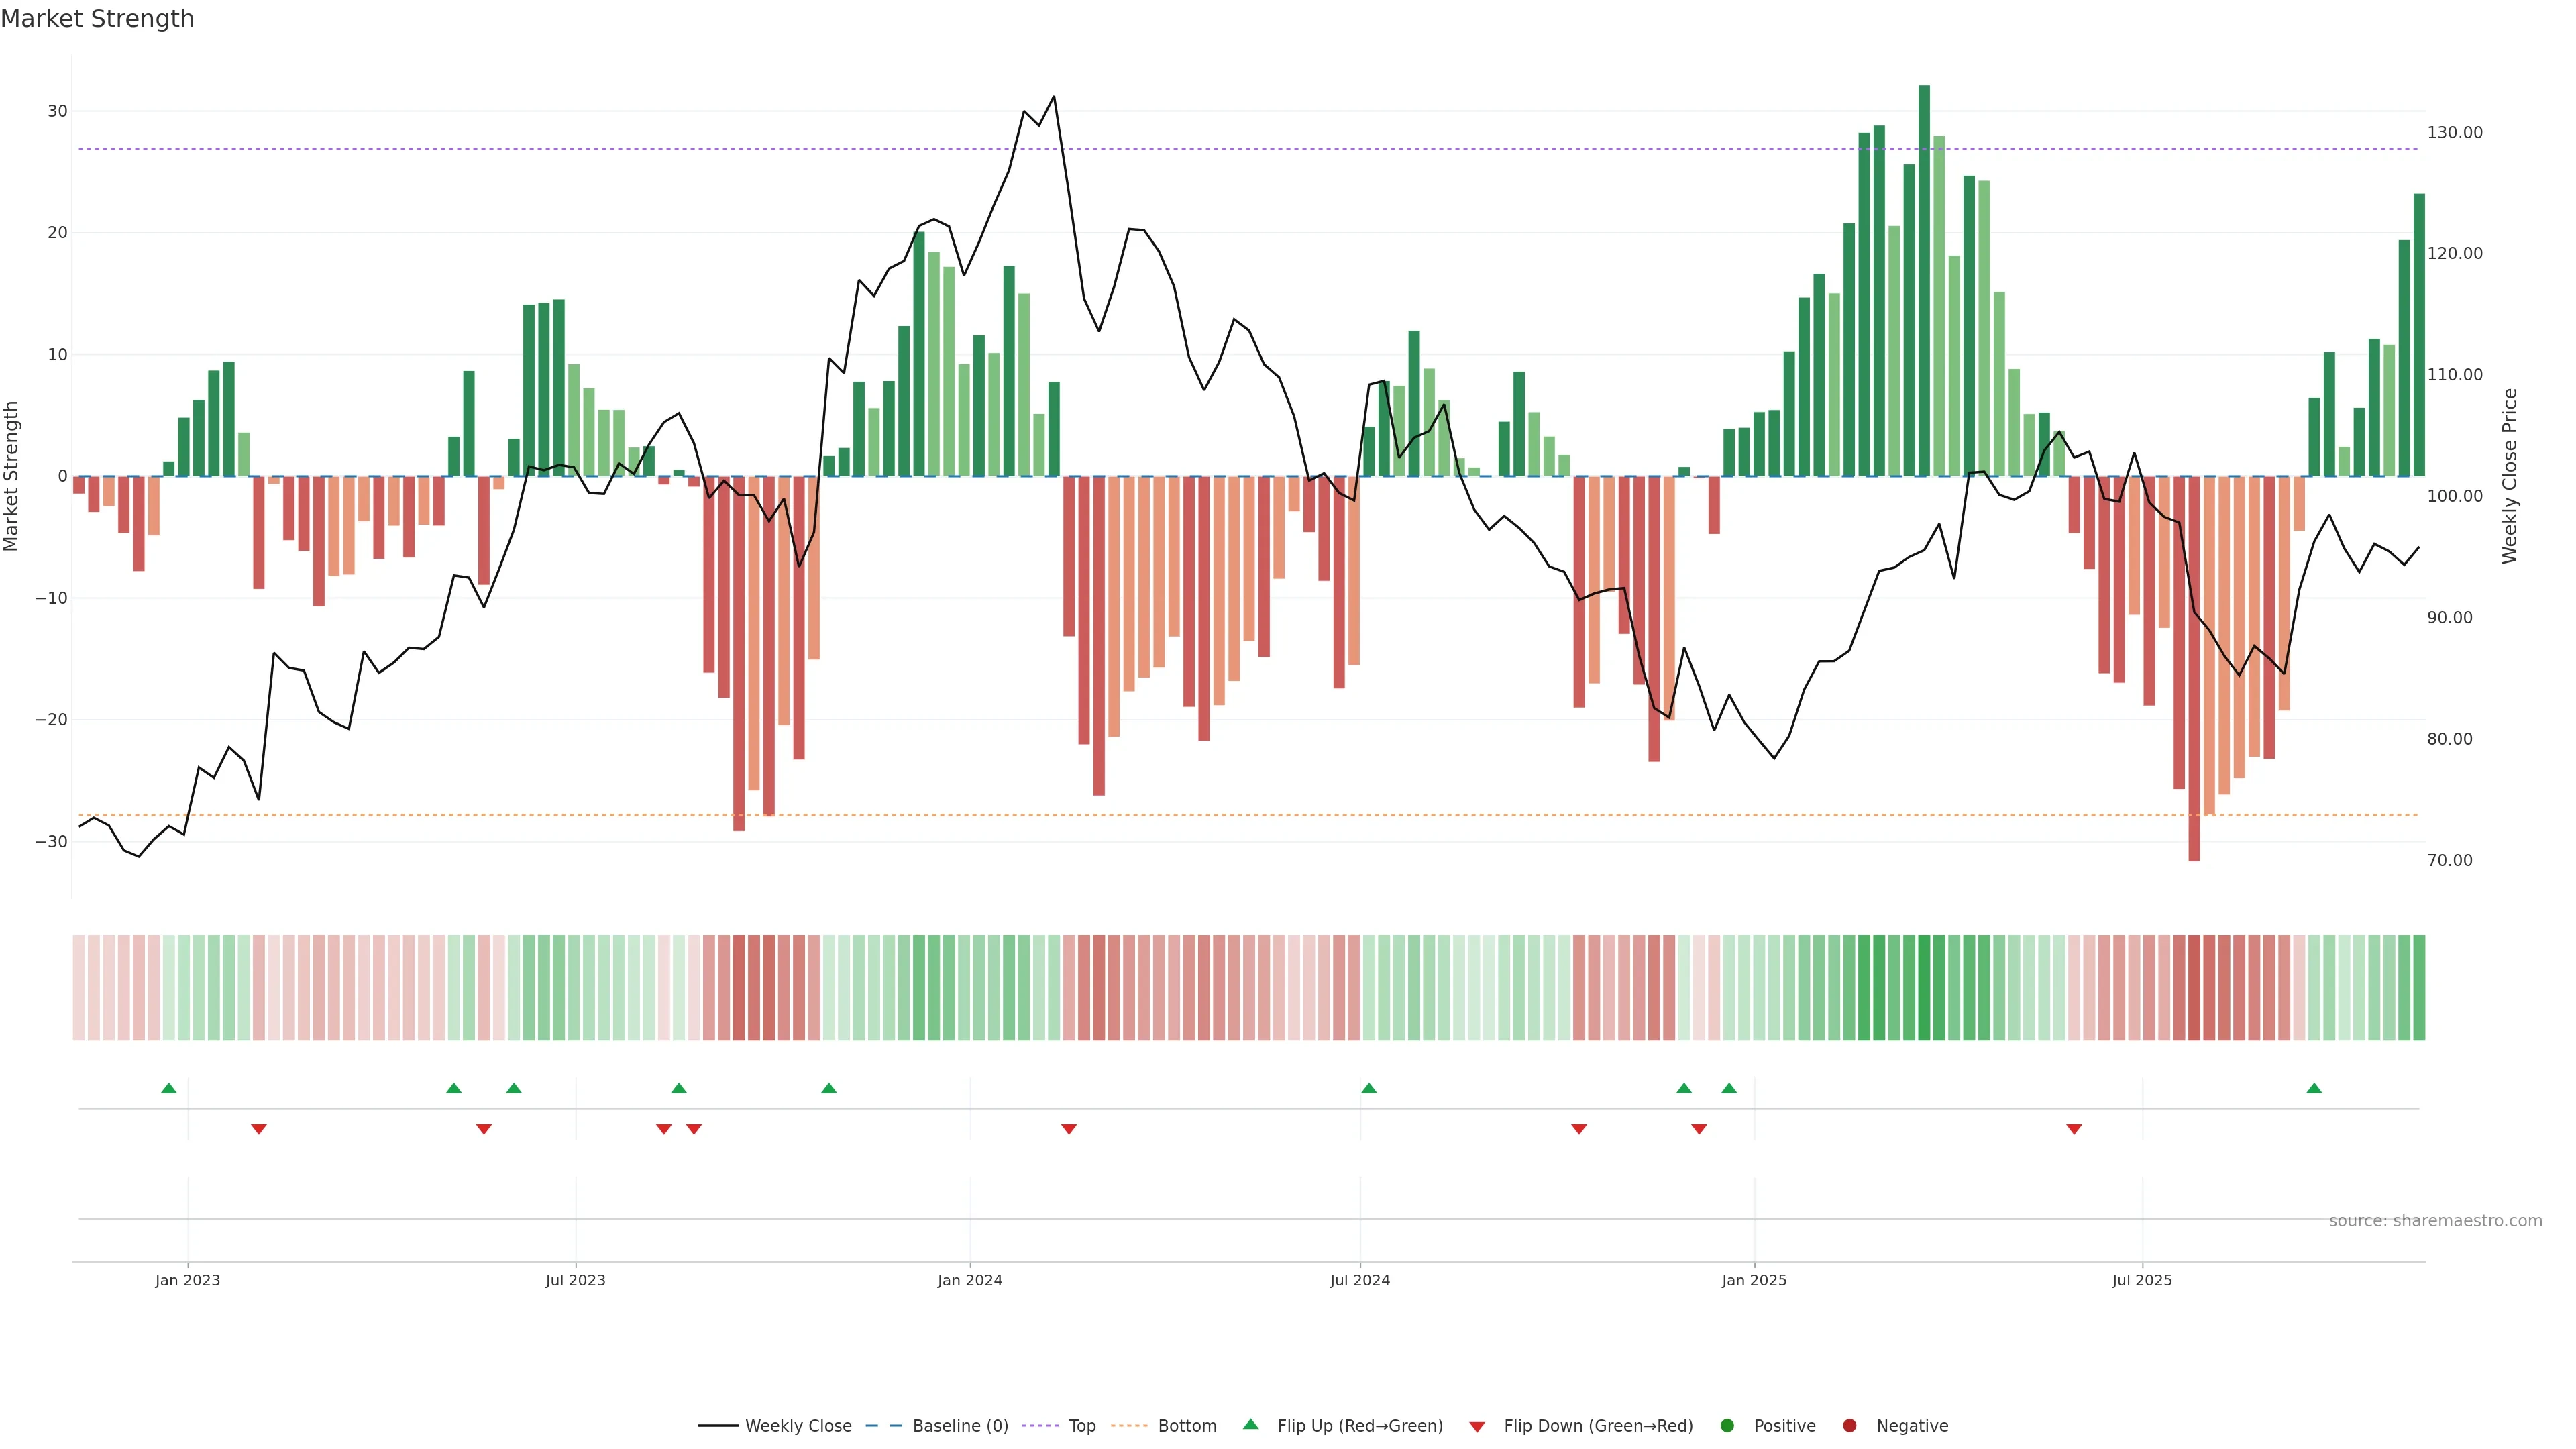Click the first red flip-down triangle marker
2576x1449 pixels.
point(259,1129)
